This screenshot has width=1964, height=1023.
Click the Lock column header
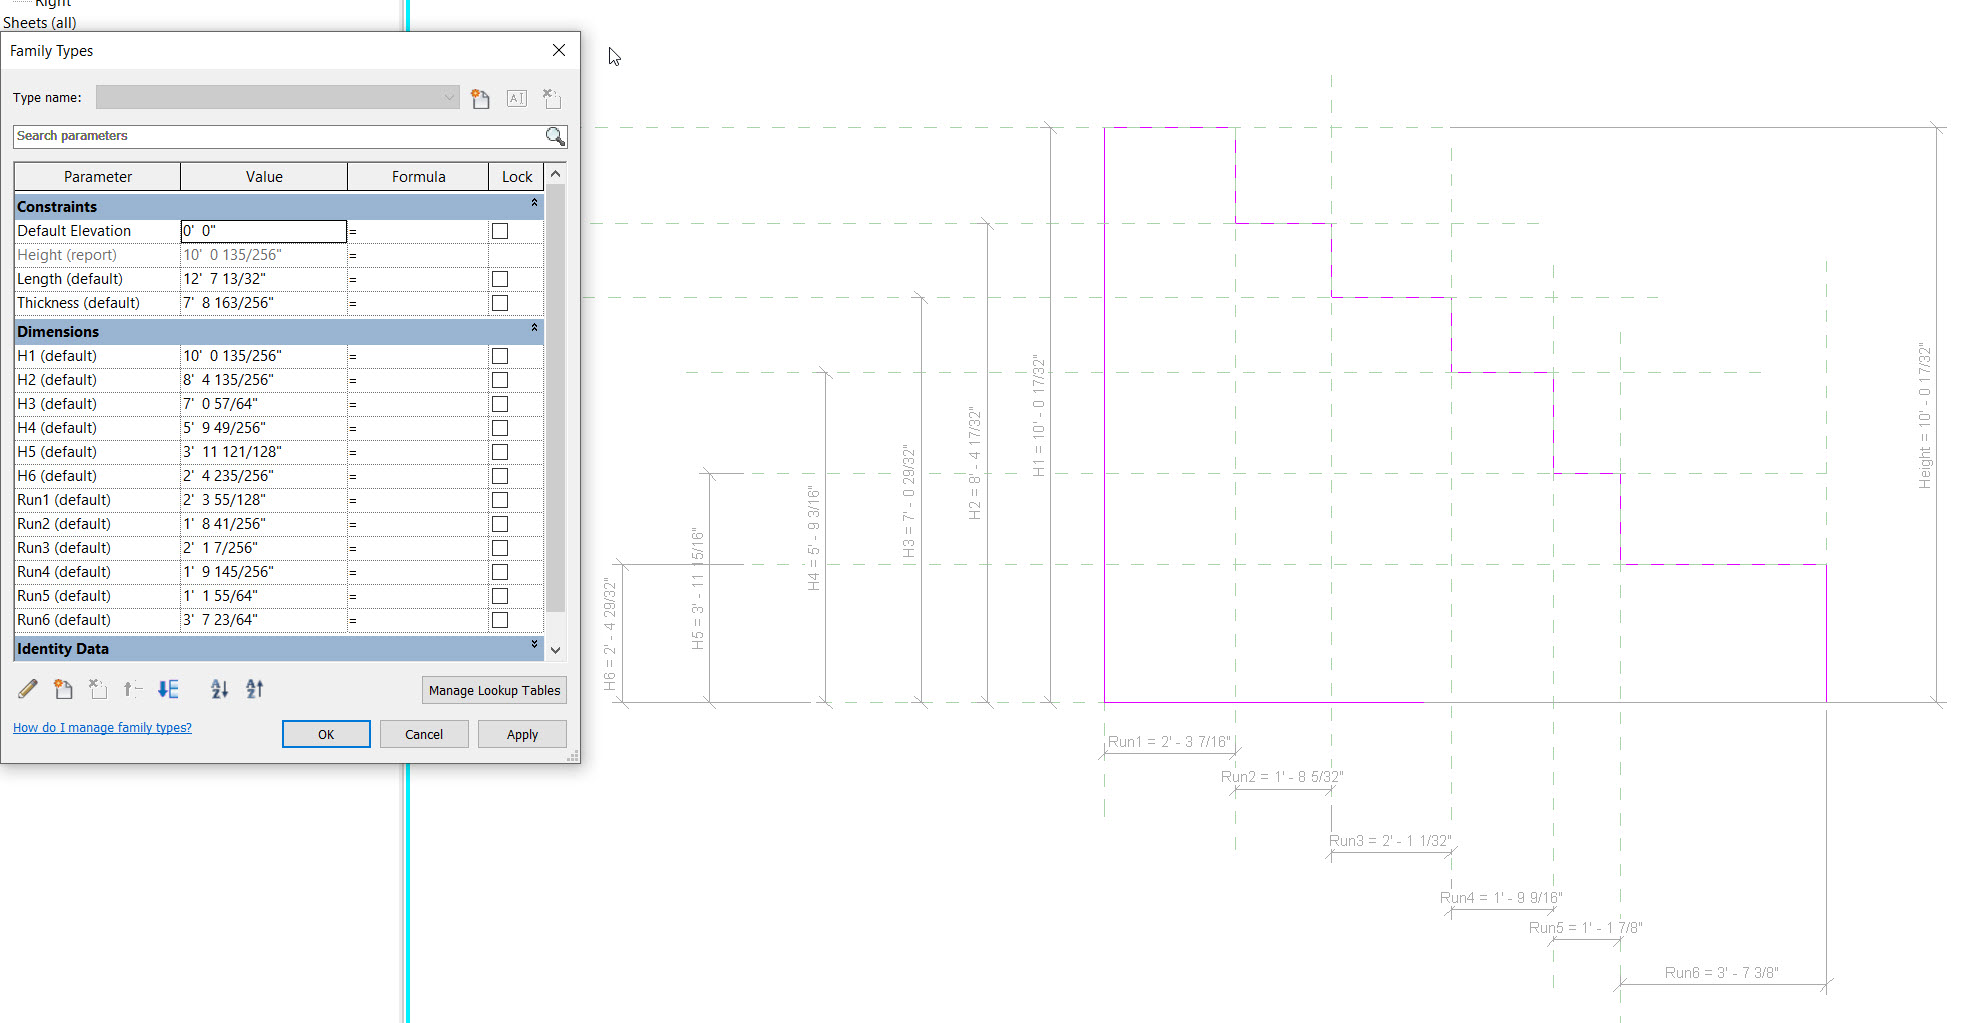point(517,177)
